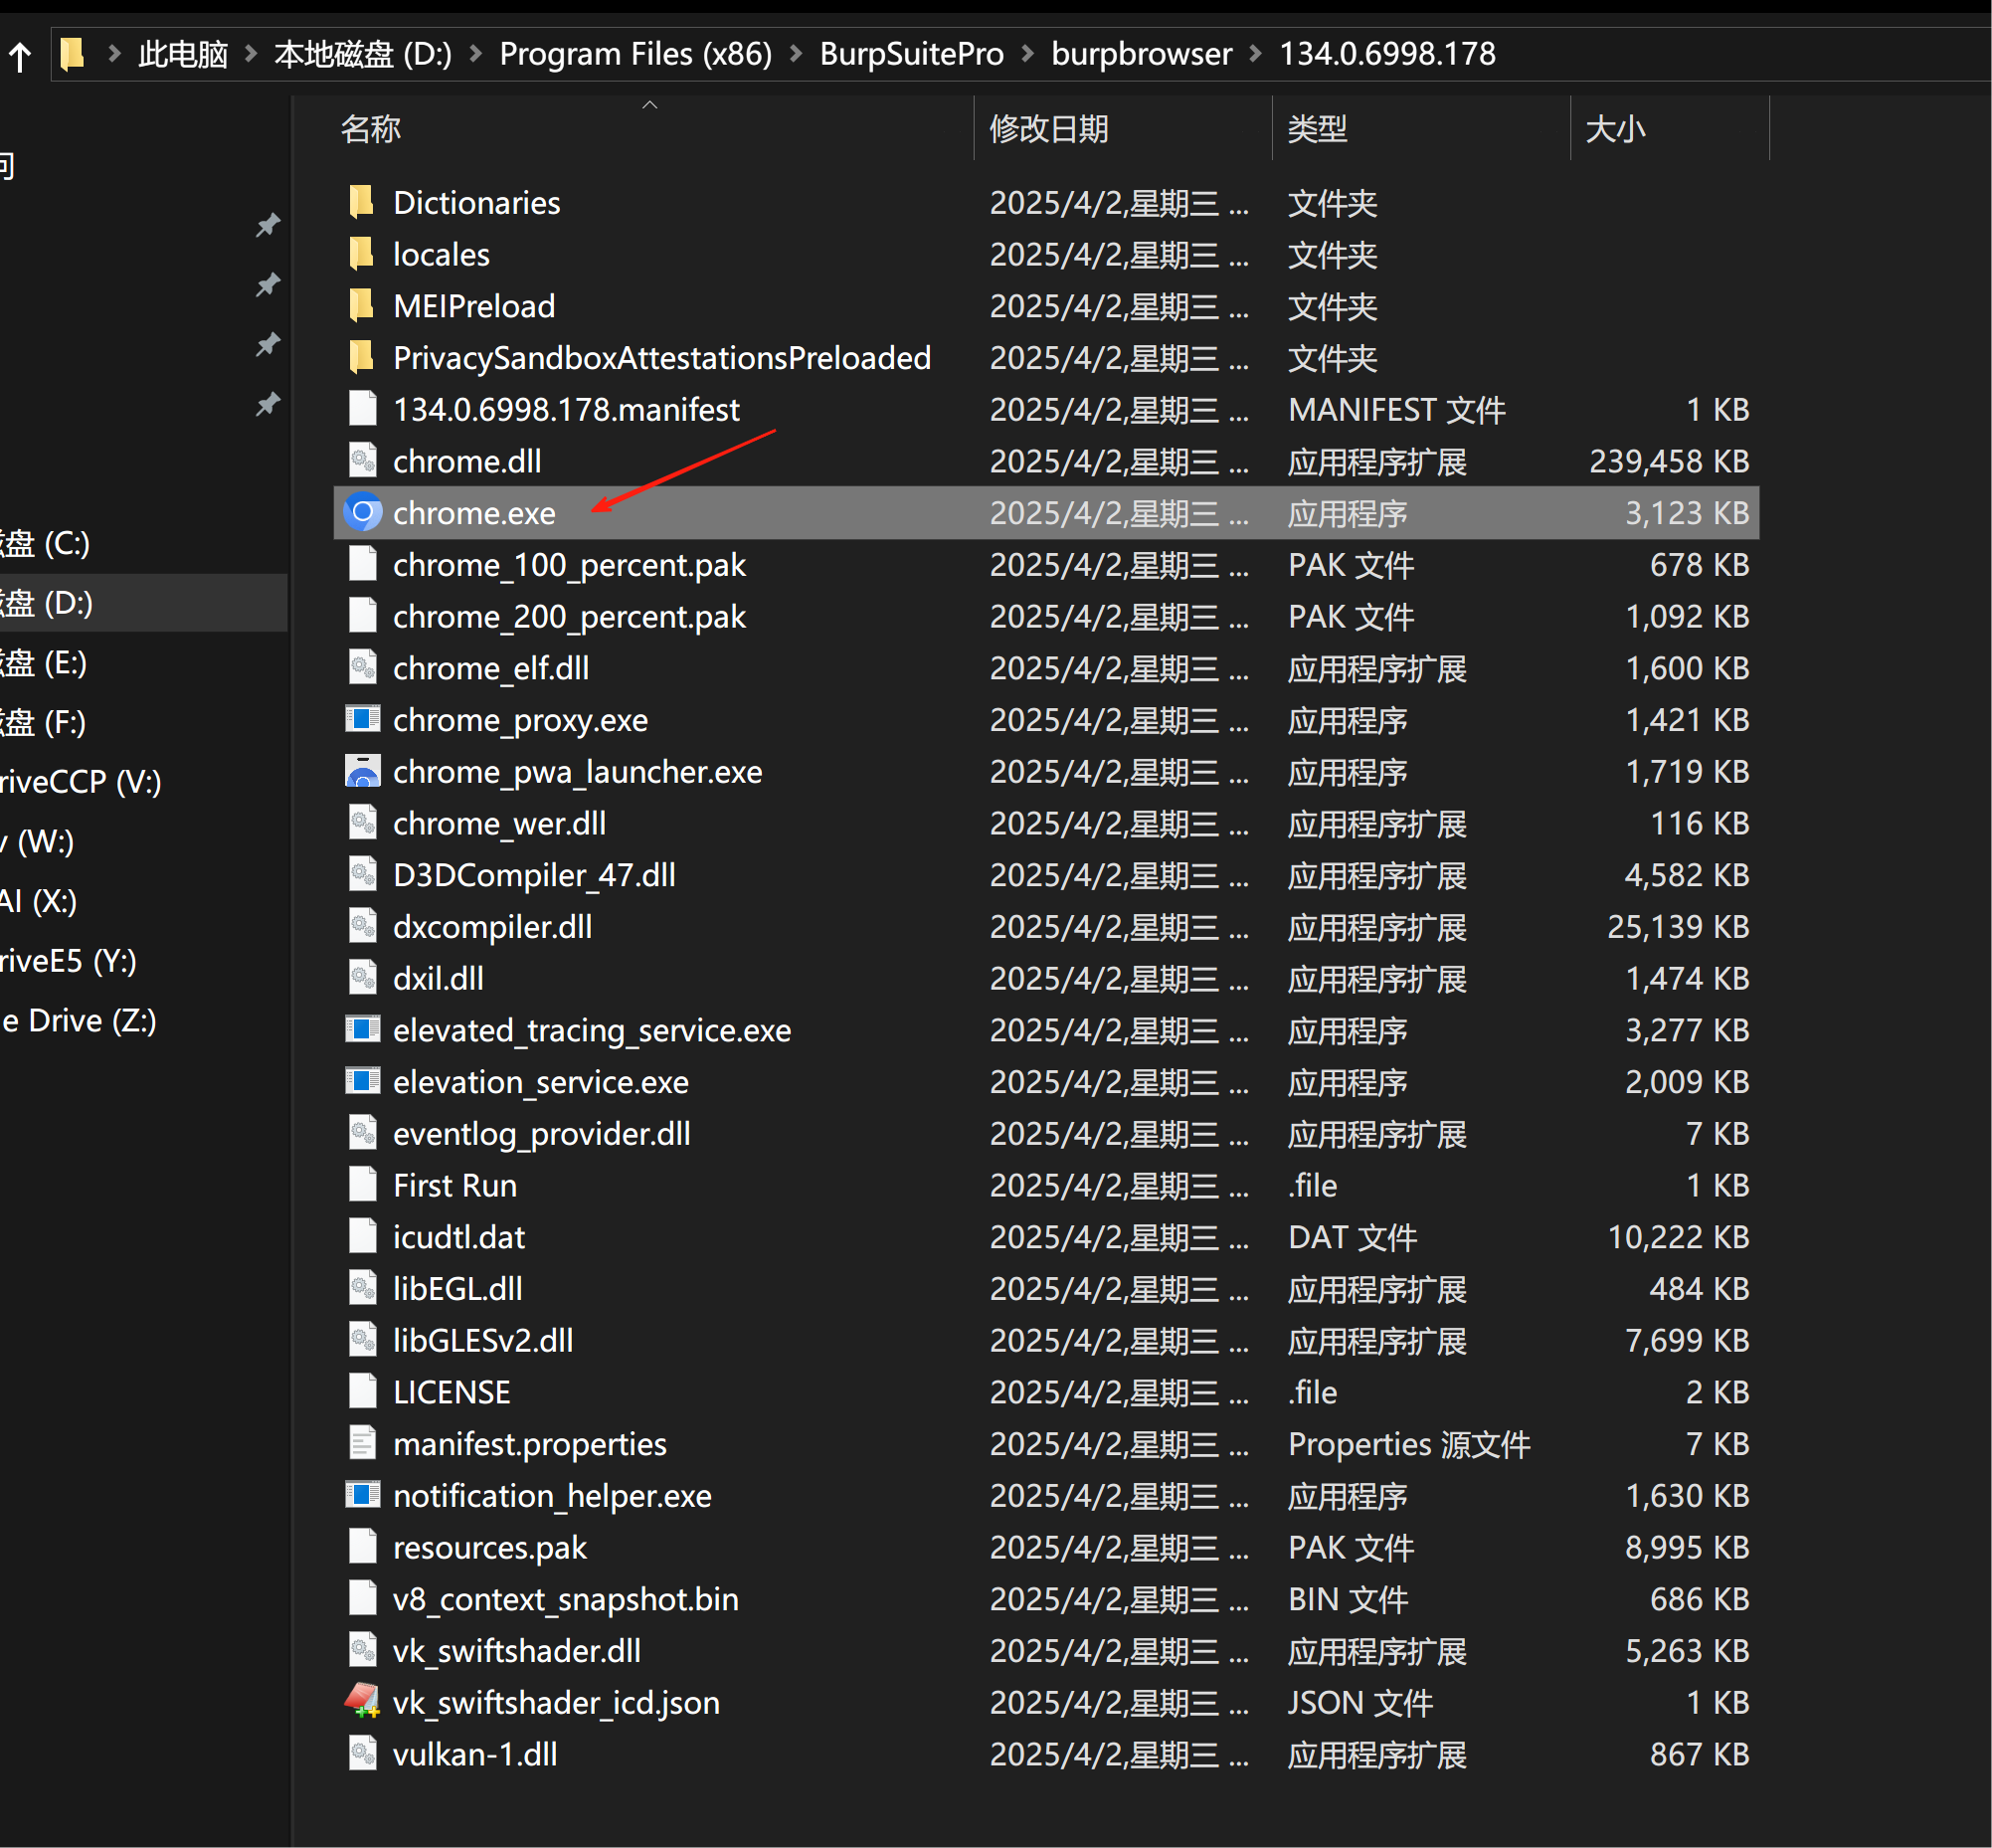Expand chevron after BurpSuitePro in address bar
The width and height of the screenshot is (1992, 1848).
pyautogui.click(x=1027, y=54)
